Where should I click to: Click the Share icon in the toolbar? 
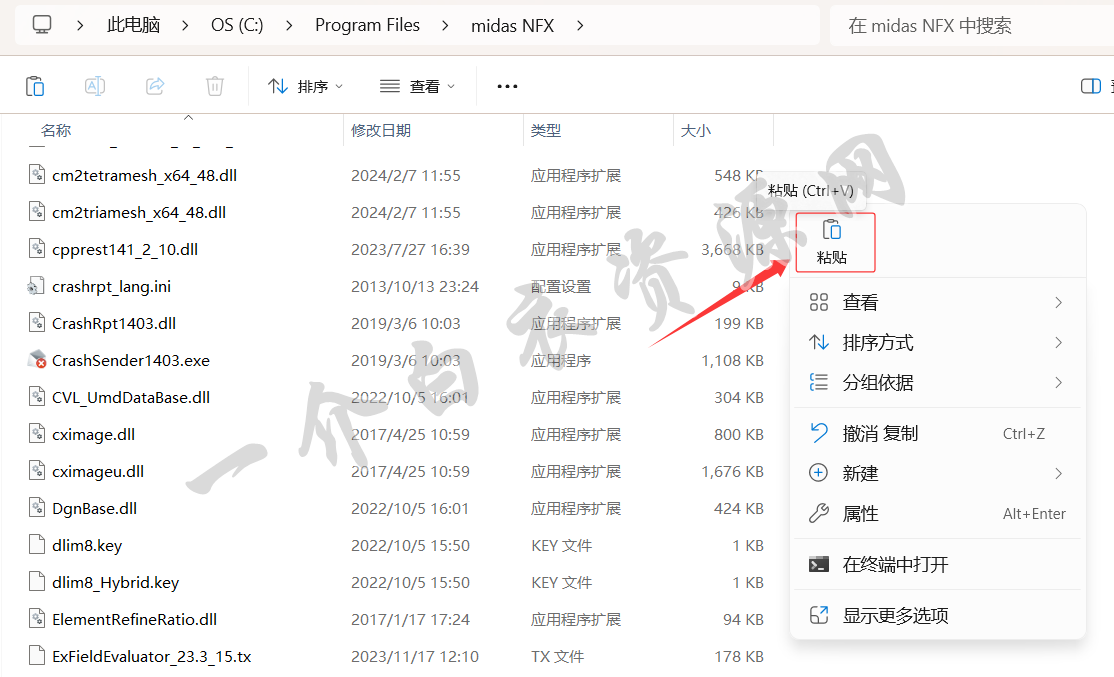[155, 86]
